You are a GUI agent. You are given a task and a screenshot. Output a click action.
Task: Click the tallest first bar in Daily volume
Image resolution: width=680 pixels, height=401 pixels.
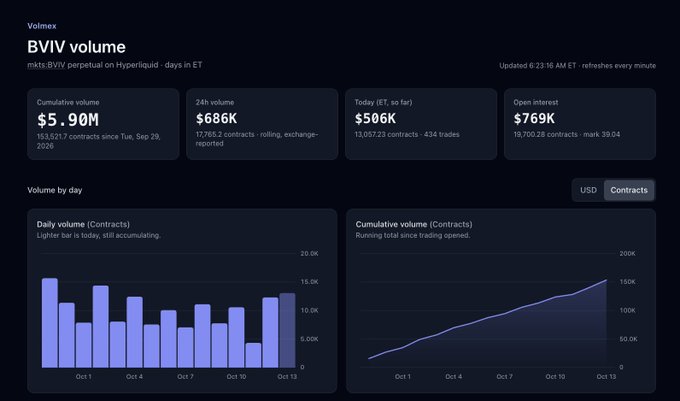[x=49, y=323]
